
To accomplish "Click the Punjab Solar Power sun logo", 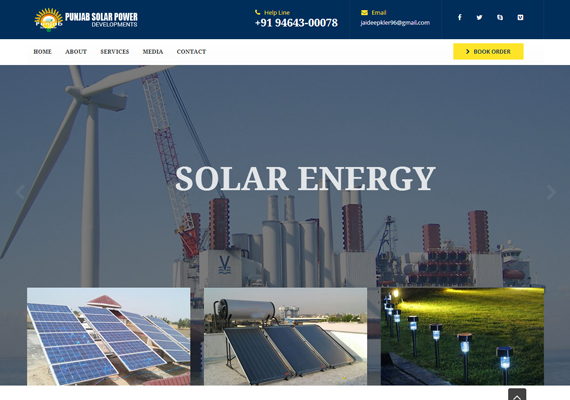I will coord(48,19).
